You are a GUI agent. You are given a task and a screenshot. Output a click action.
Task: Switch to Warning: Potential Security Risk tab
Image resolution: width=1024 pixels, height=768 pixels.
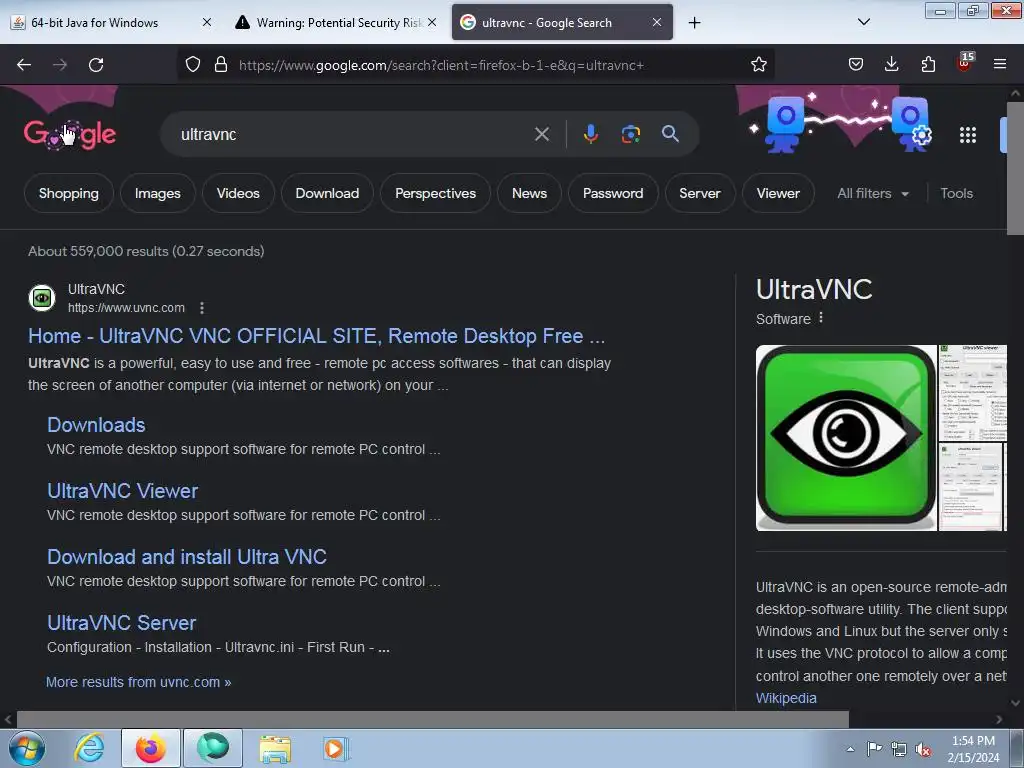coord(339,22)
